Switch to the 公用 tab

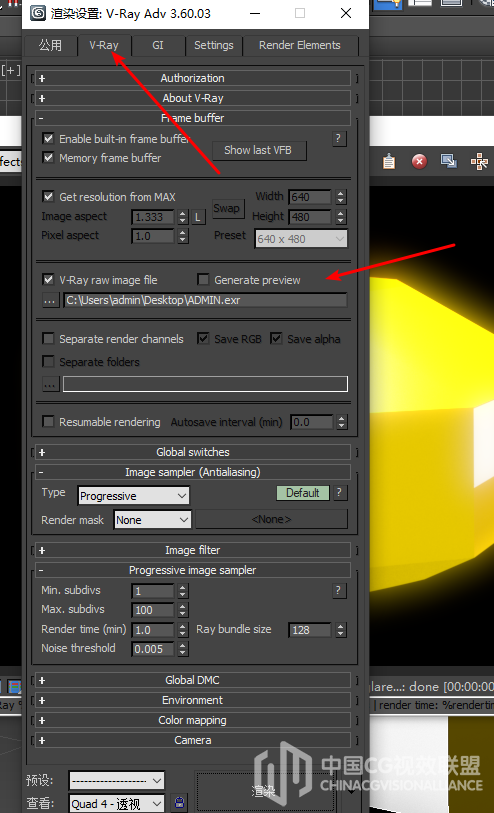coord(50,46)
